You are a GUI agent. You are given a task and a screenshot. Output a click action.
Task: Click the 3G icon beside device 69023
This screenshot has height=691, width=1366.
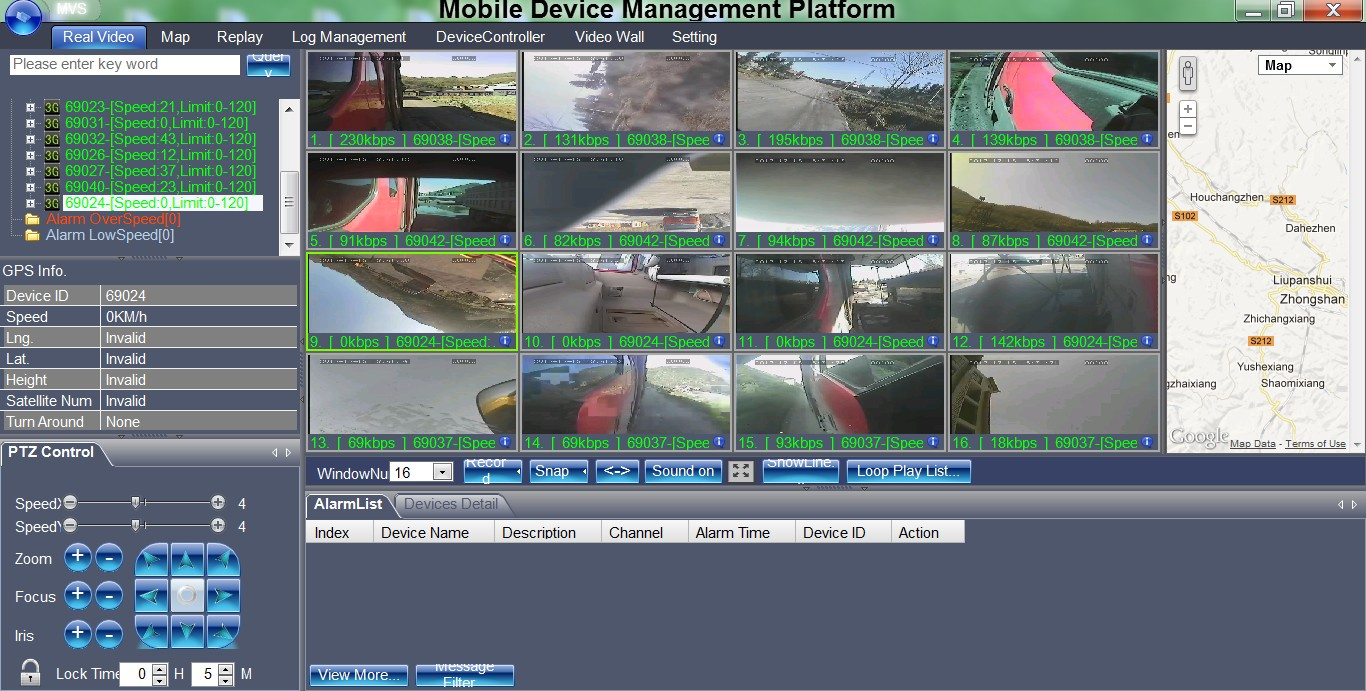52,107
